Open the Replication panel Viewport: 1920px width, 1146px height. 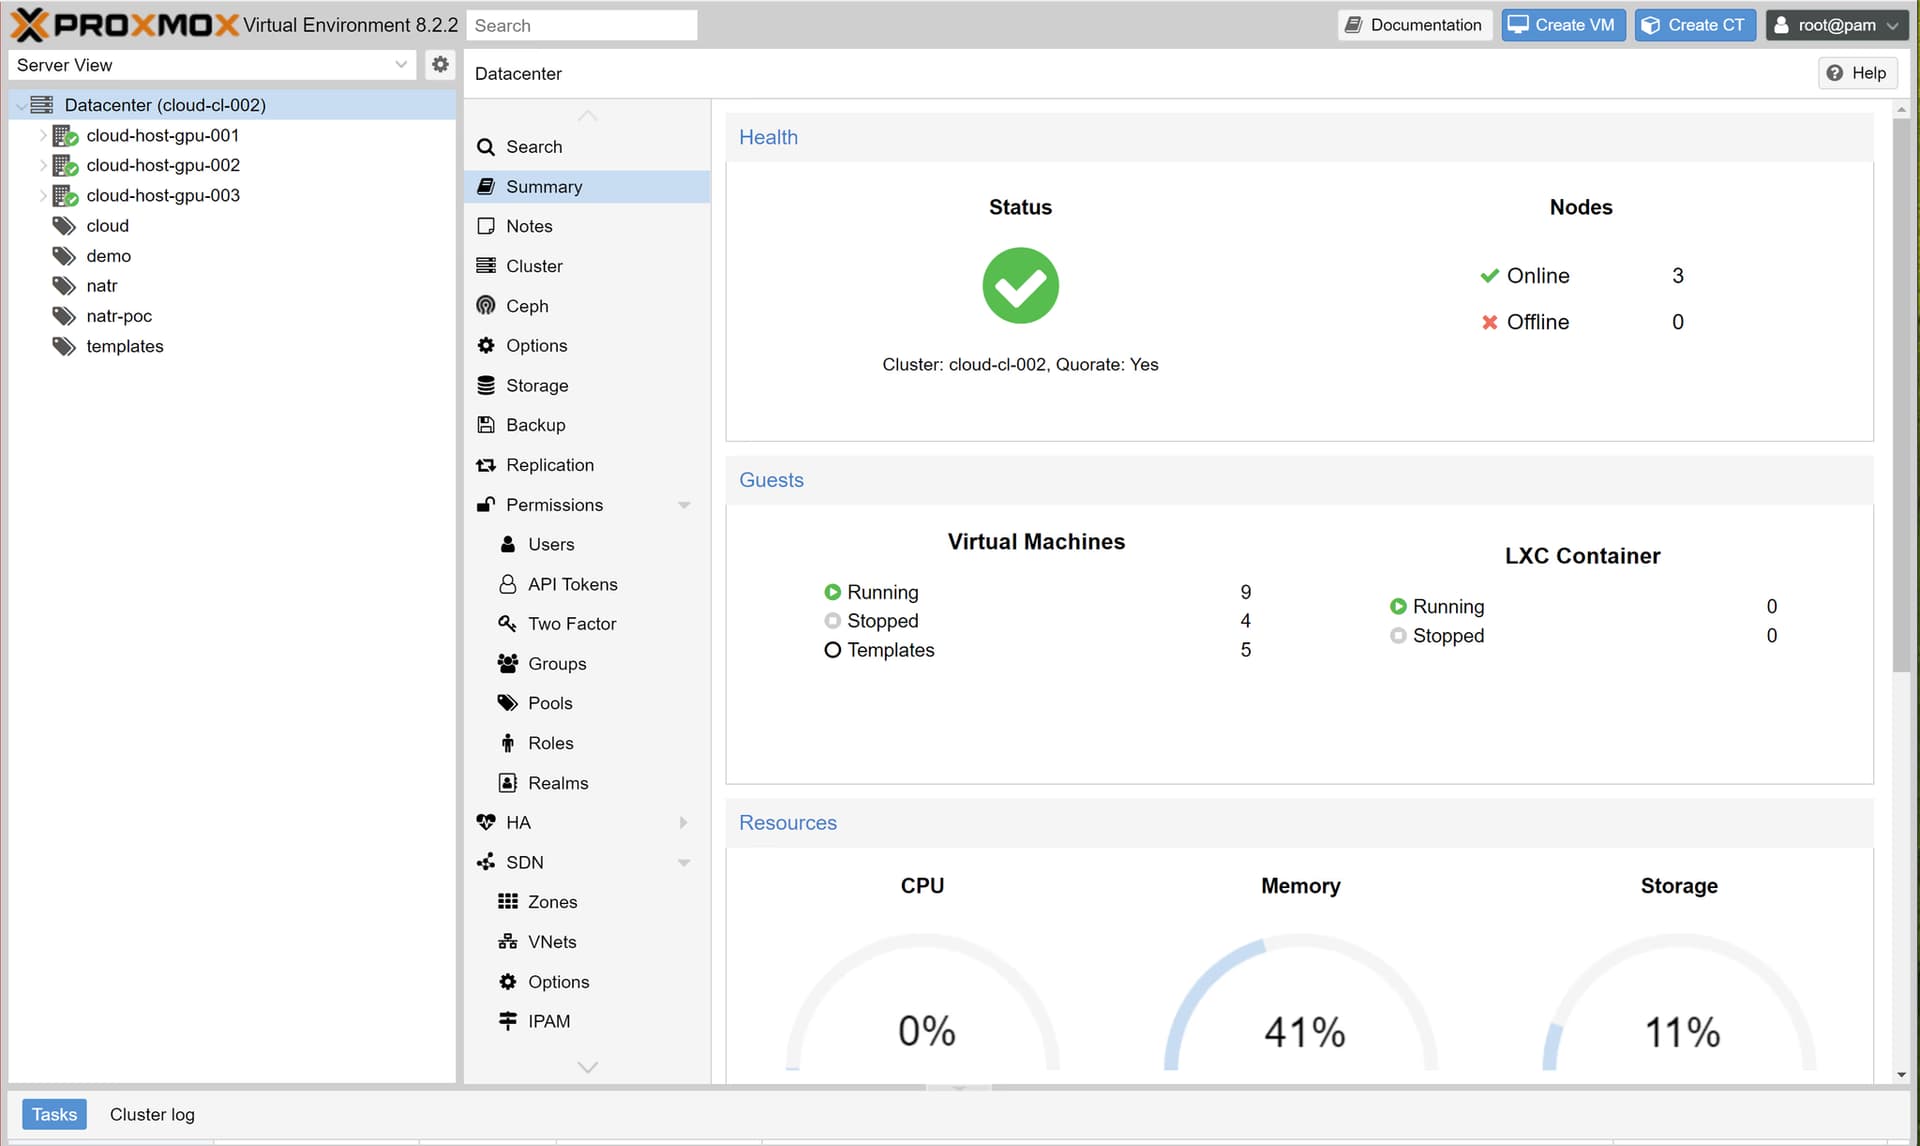[x=548, y=464]
